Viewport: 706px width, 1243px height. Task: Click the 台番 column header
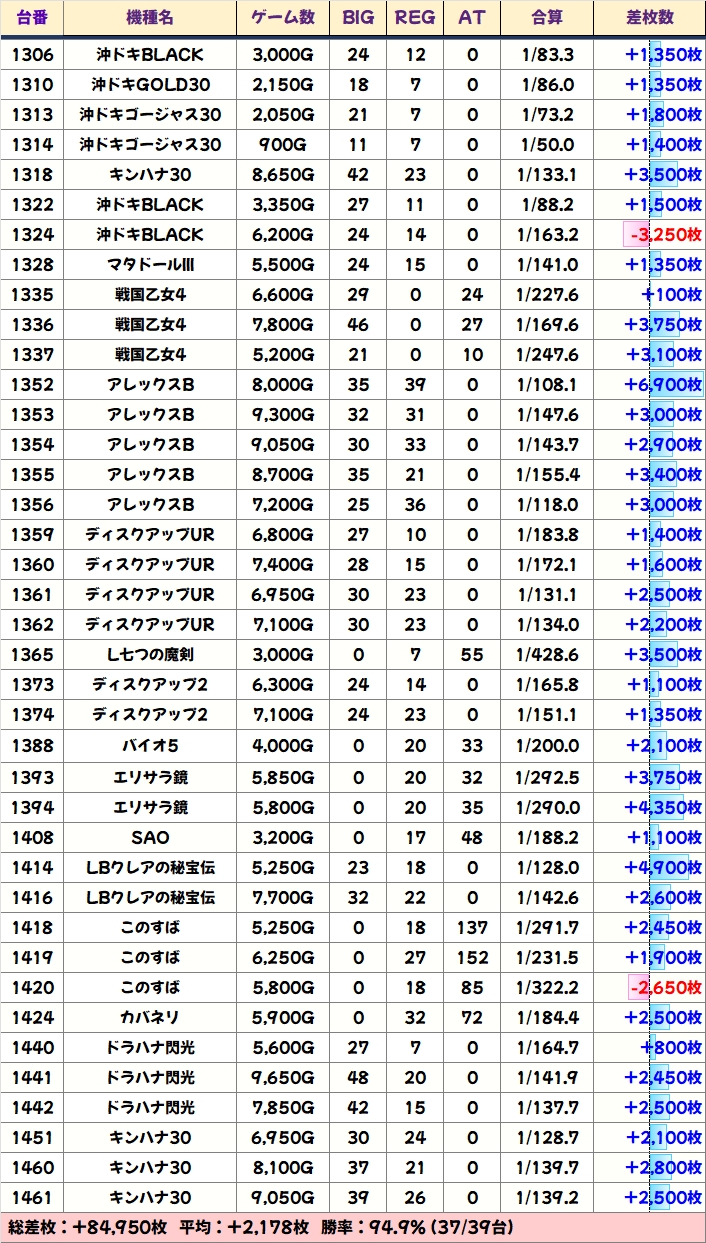(32, 18)
